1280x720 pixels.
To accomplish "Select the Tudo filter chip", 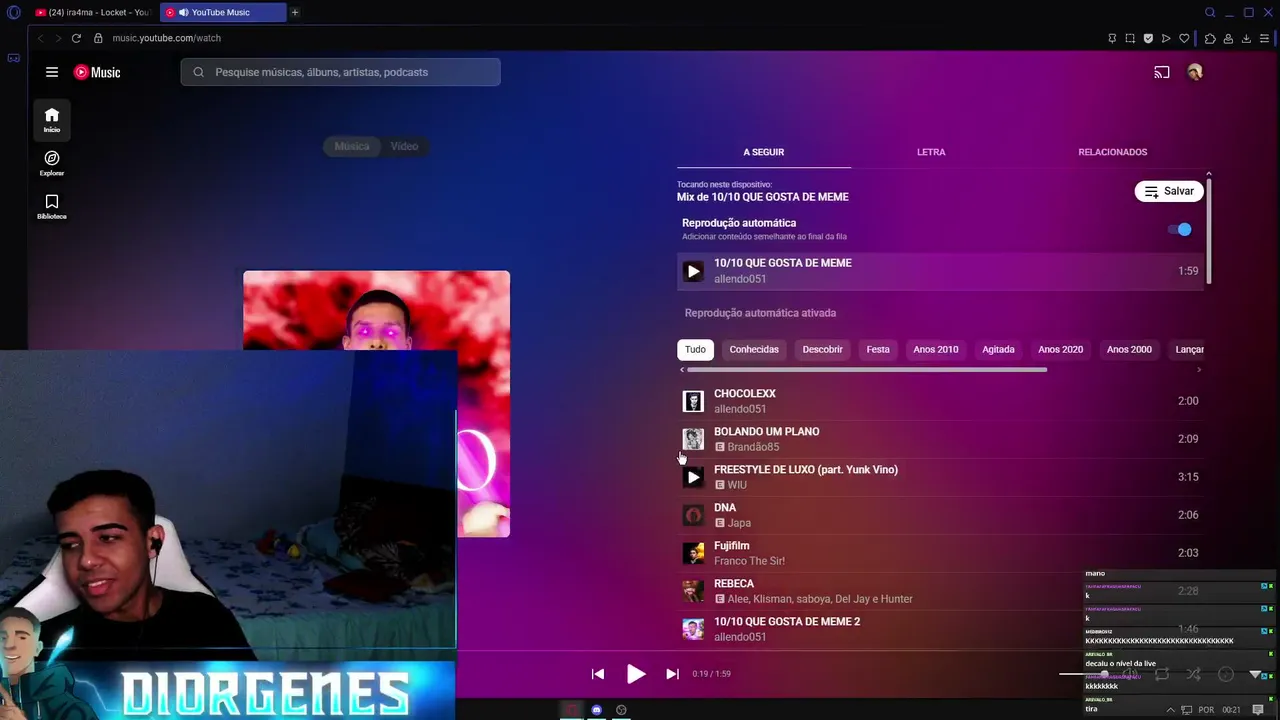I will coord(695,349).
